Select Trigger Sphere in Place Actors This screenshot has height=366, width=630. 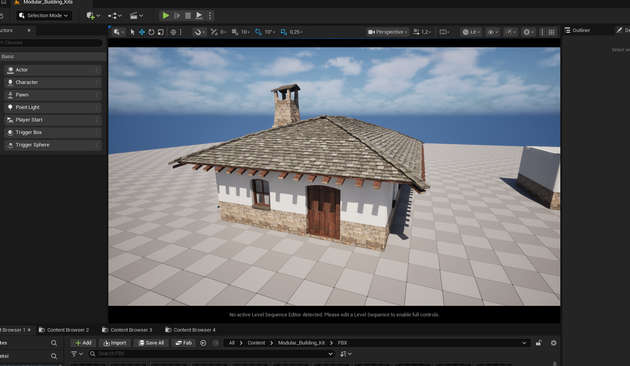(53, 145)
